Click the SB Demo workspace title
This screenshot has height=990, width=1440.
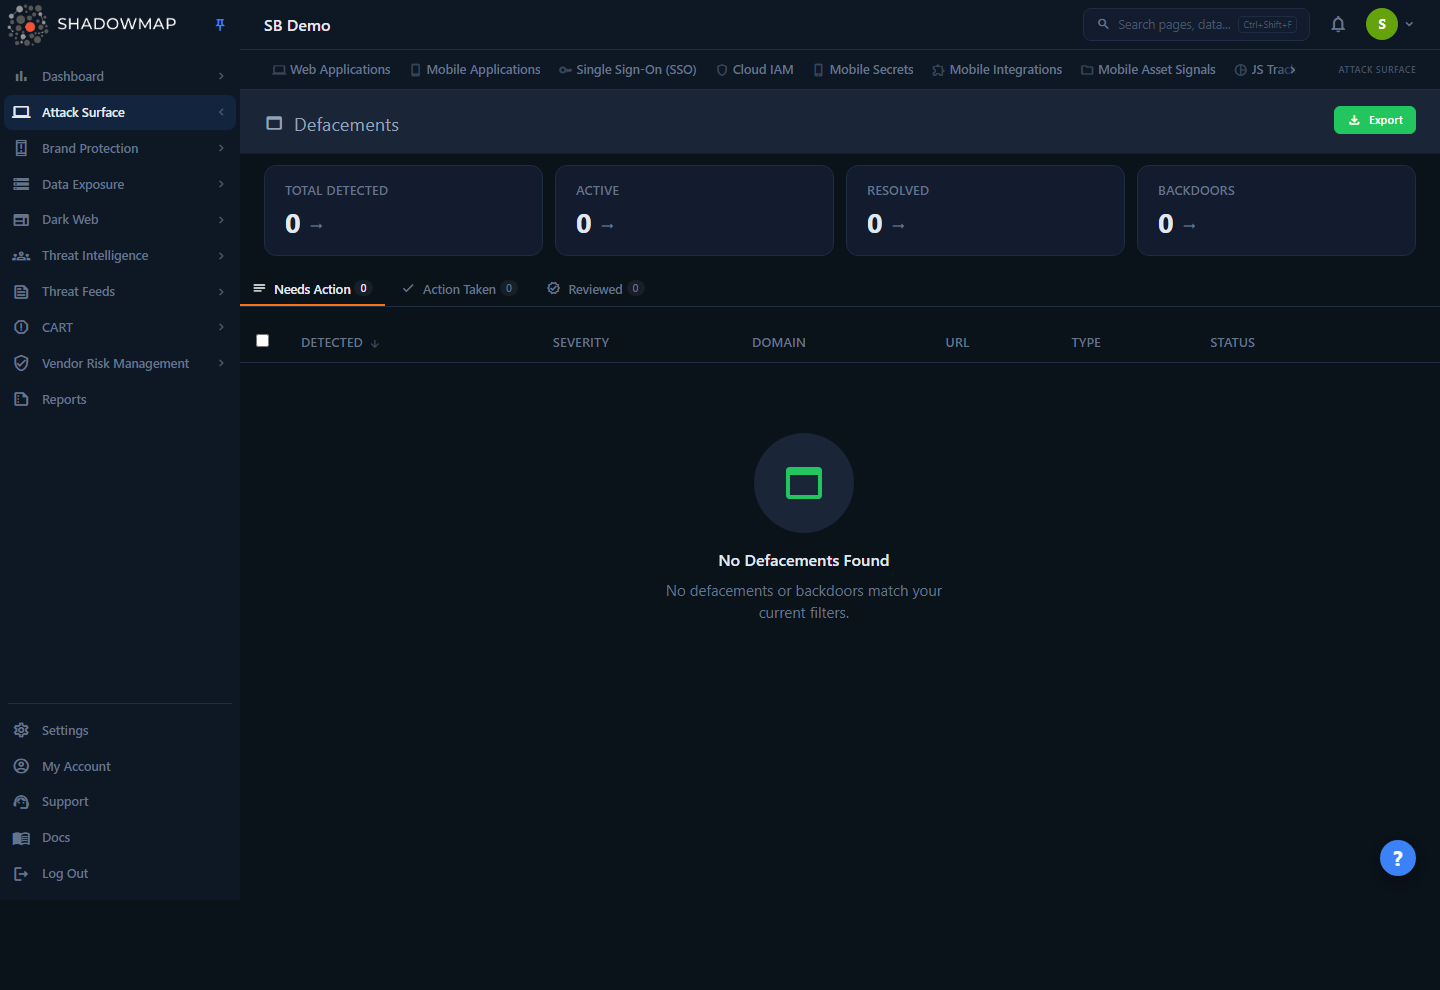297,26
